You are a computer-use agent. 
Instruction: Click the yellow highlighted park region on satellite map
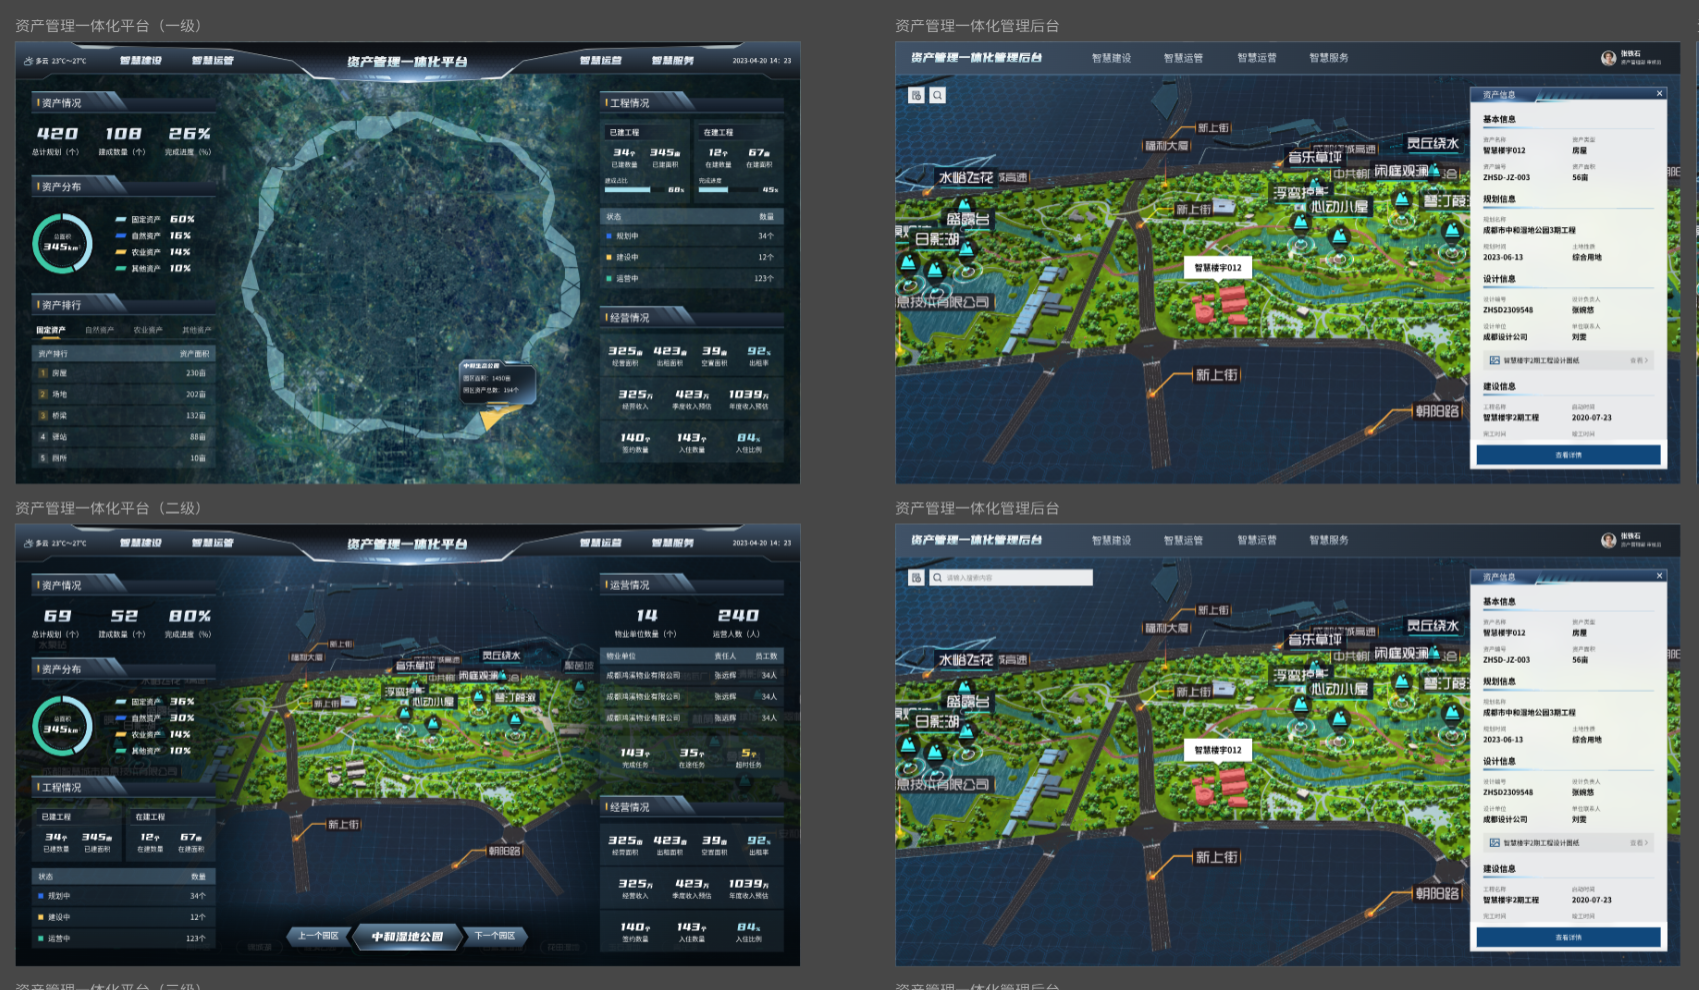click(x=491, y=417)
